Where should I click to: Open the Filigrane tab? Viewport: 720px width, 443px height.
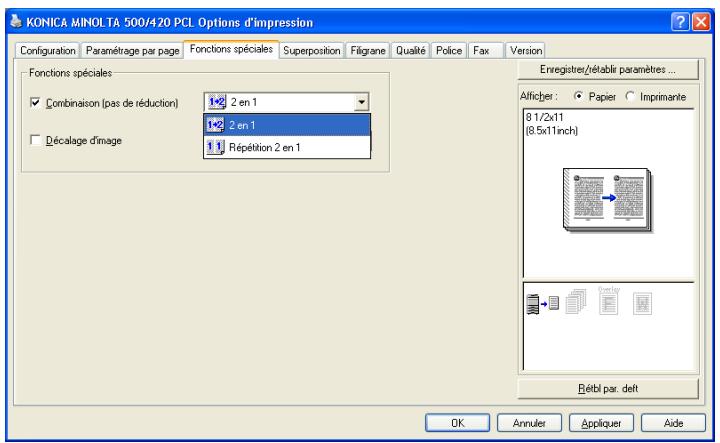[368, 50]
